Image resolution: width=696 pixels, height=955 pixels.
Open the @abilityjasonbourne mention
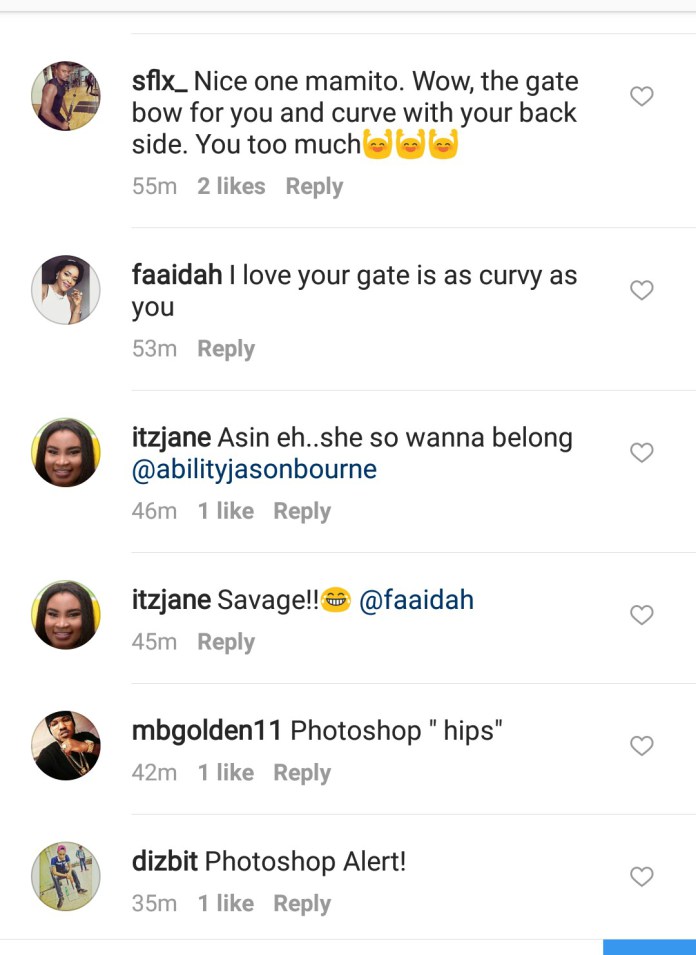[254, 470]
